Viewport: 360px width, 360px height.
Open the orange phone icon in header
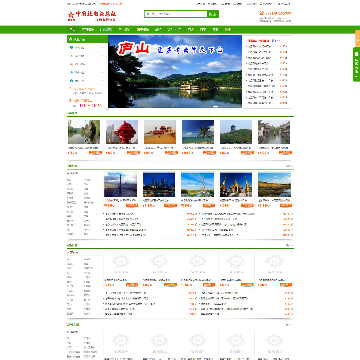tap(262, 13)
